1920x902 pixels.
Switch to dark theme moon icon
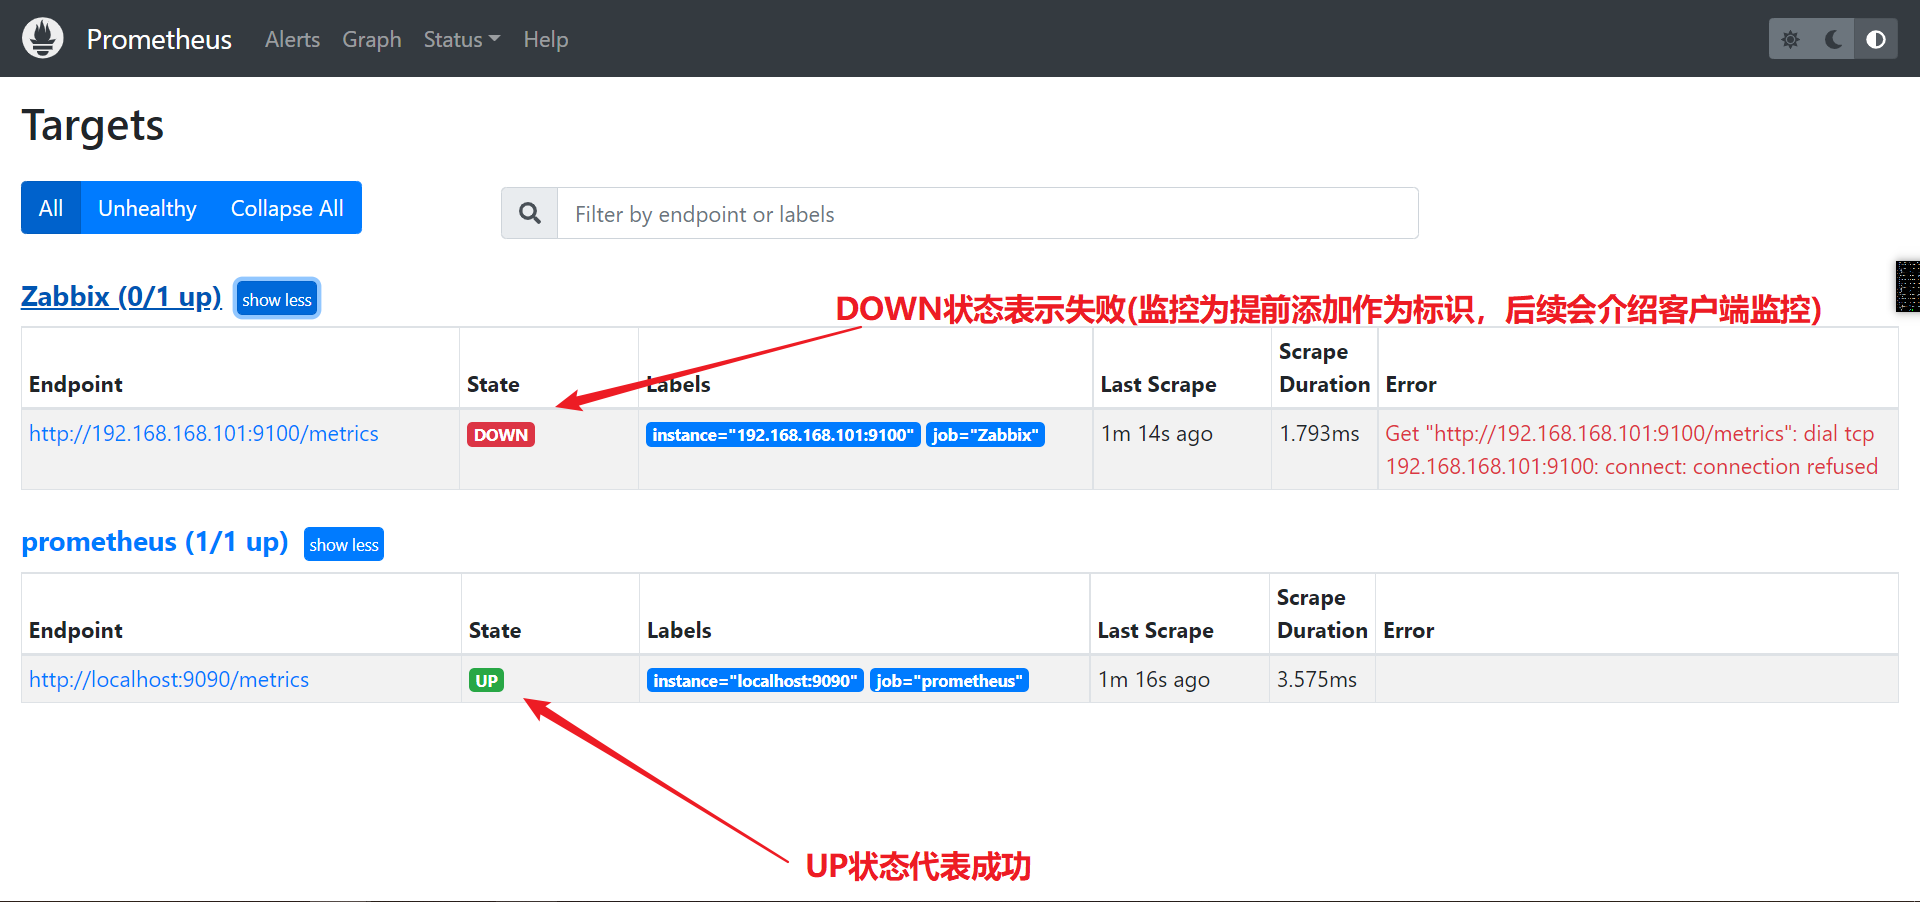(1833, 39)
